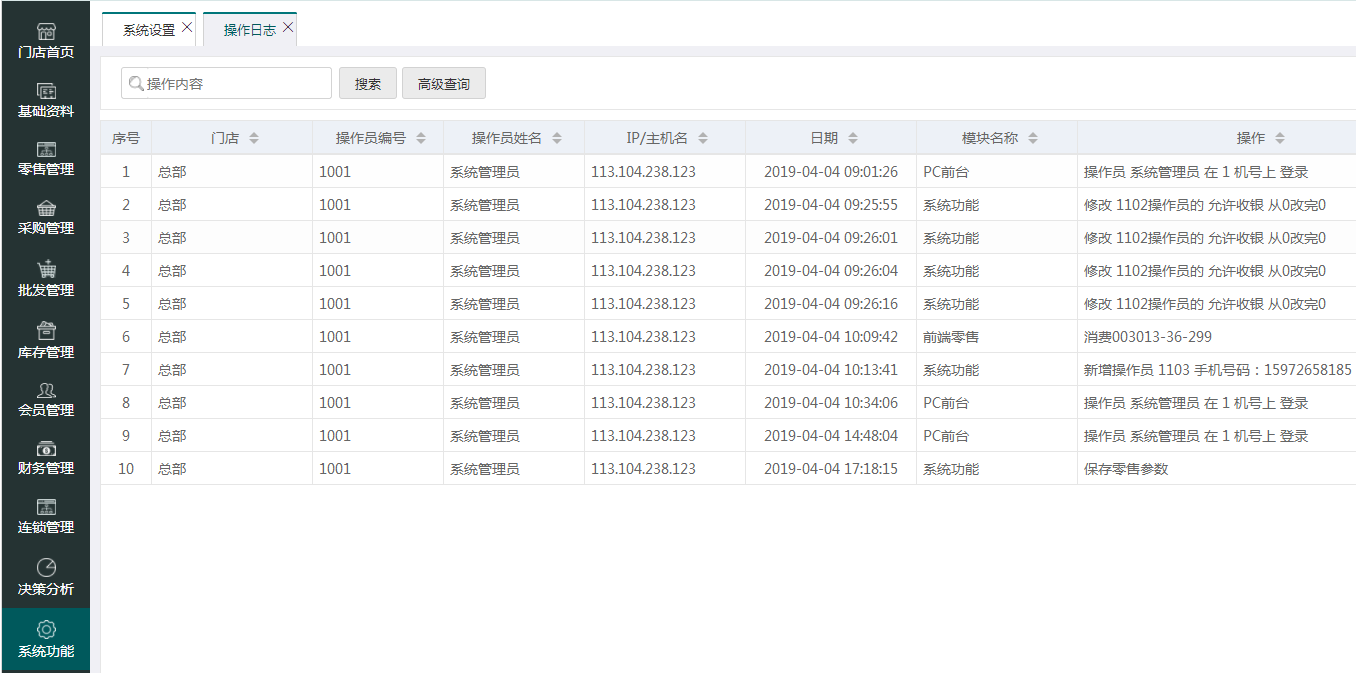Screen dimensions: 1356x673
Task: Select log row 7 新增操作员 1103
Action: tap(1216, 370)
